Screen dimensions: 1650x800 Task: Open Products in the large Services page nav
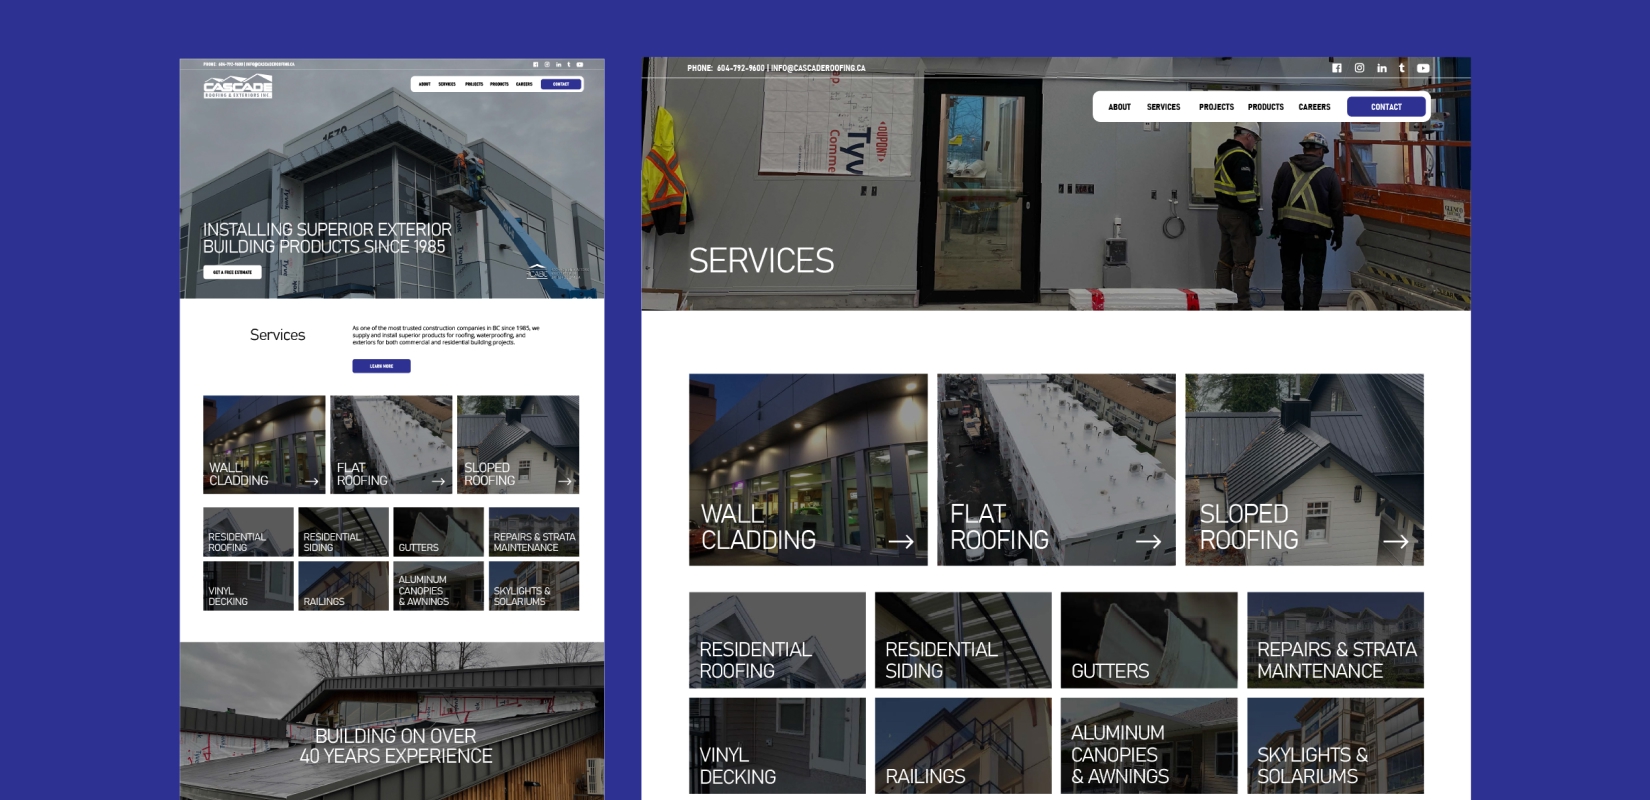(1265, 107)
